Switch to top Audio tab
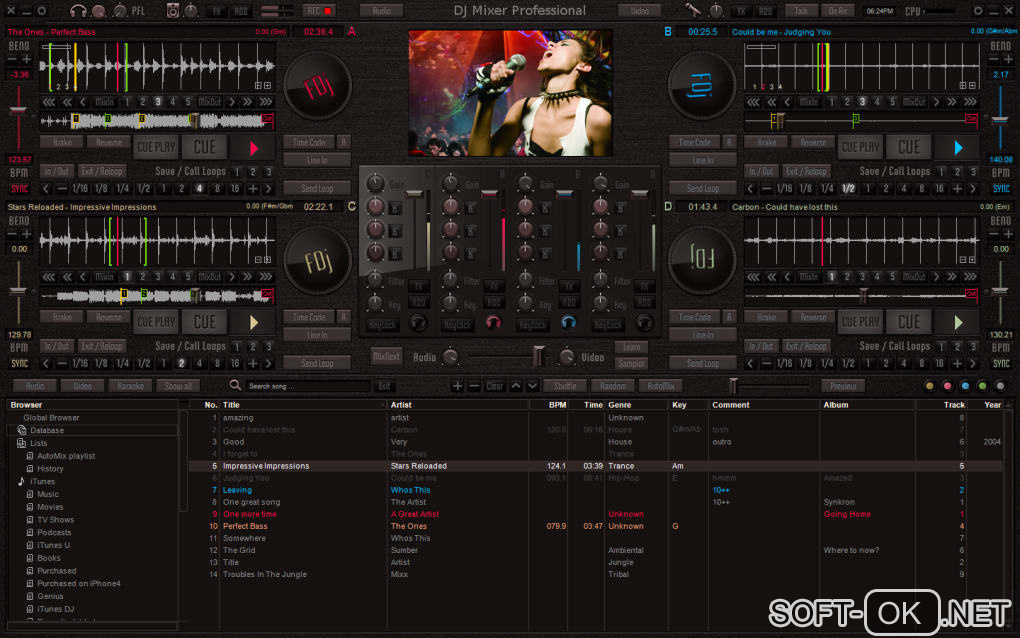1020x638 pixels. point(382,10)
